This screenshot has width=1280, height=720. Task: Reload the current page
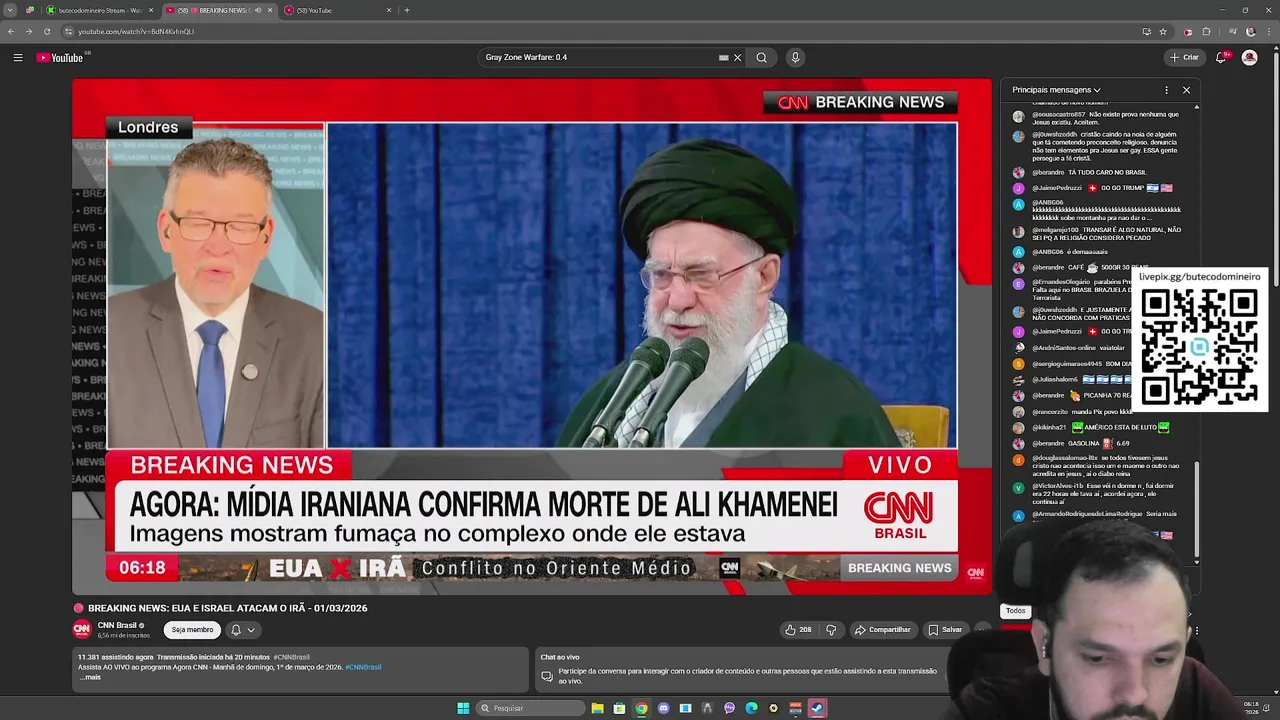47,31
